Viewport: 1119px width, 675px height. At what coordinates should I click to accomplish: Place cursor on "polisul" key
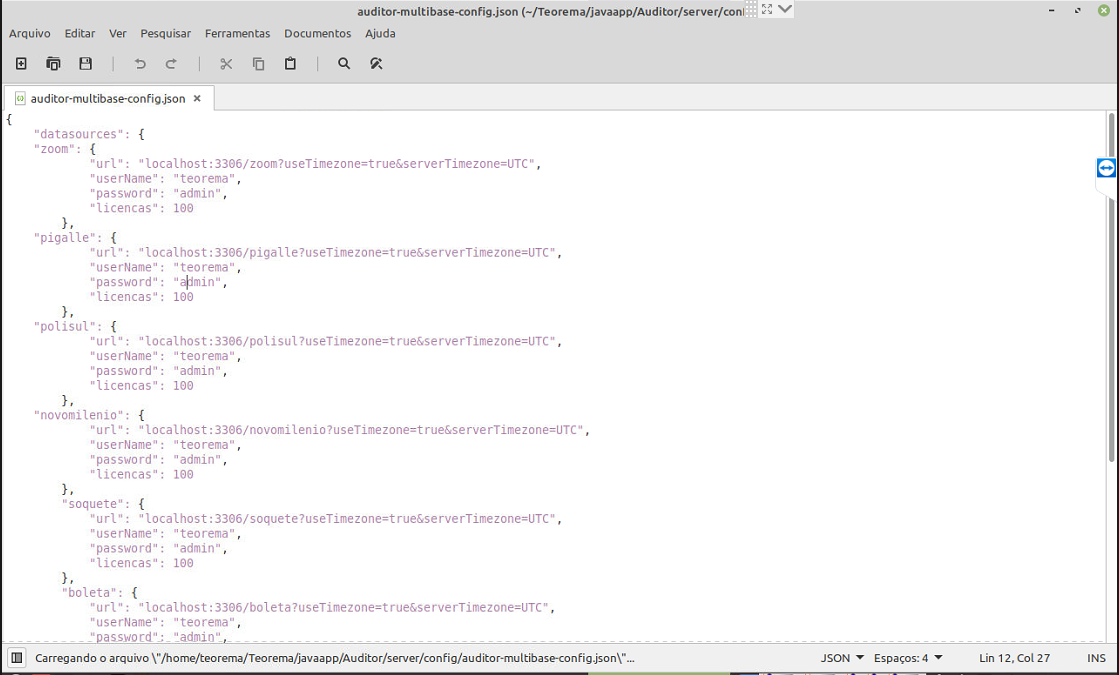pyautogui.click(x=65, y=326)
